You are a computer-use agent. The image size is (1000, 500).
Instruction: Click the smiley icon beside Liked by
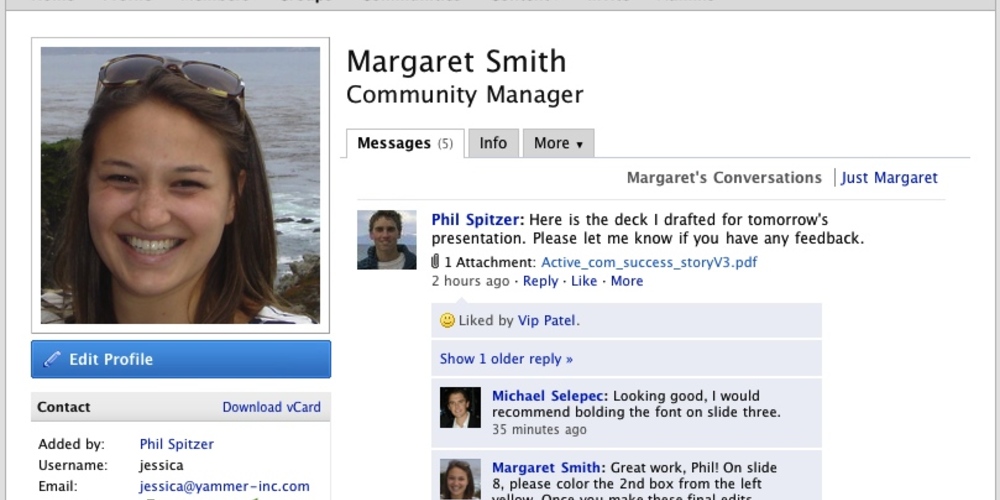(447, 320)
